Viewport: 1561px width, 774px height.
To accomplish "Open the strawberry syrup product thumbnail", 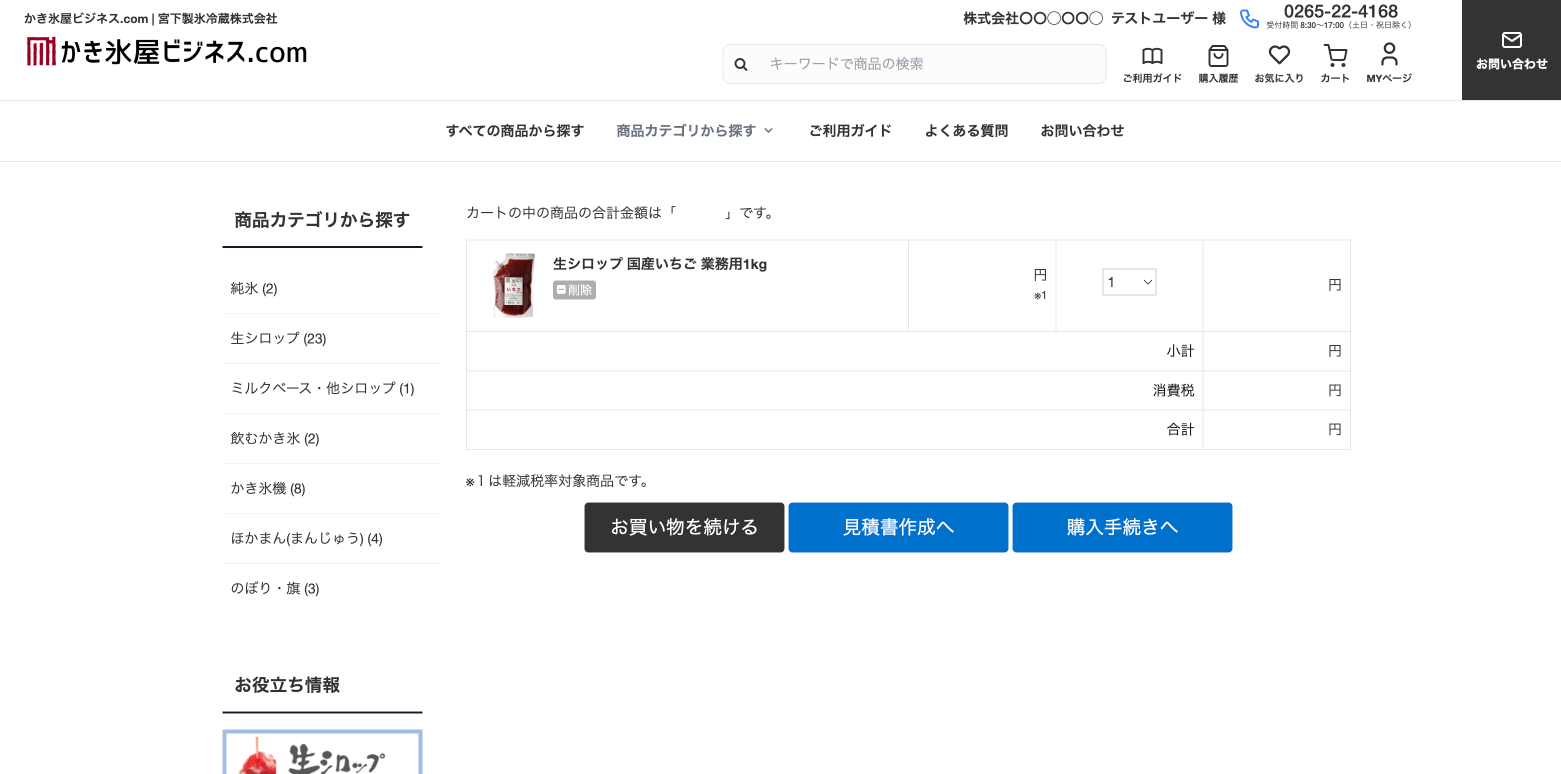I will (514, 285).
